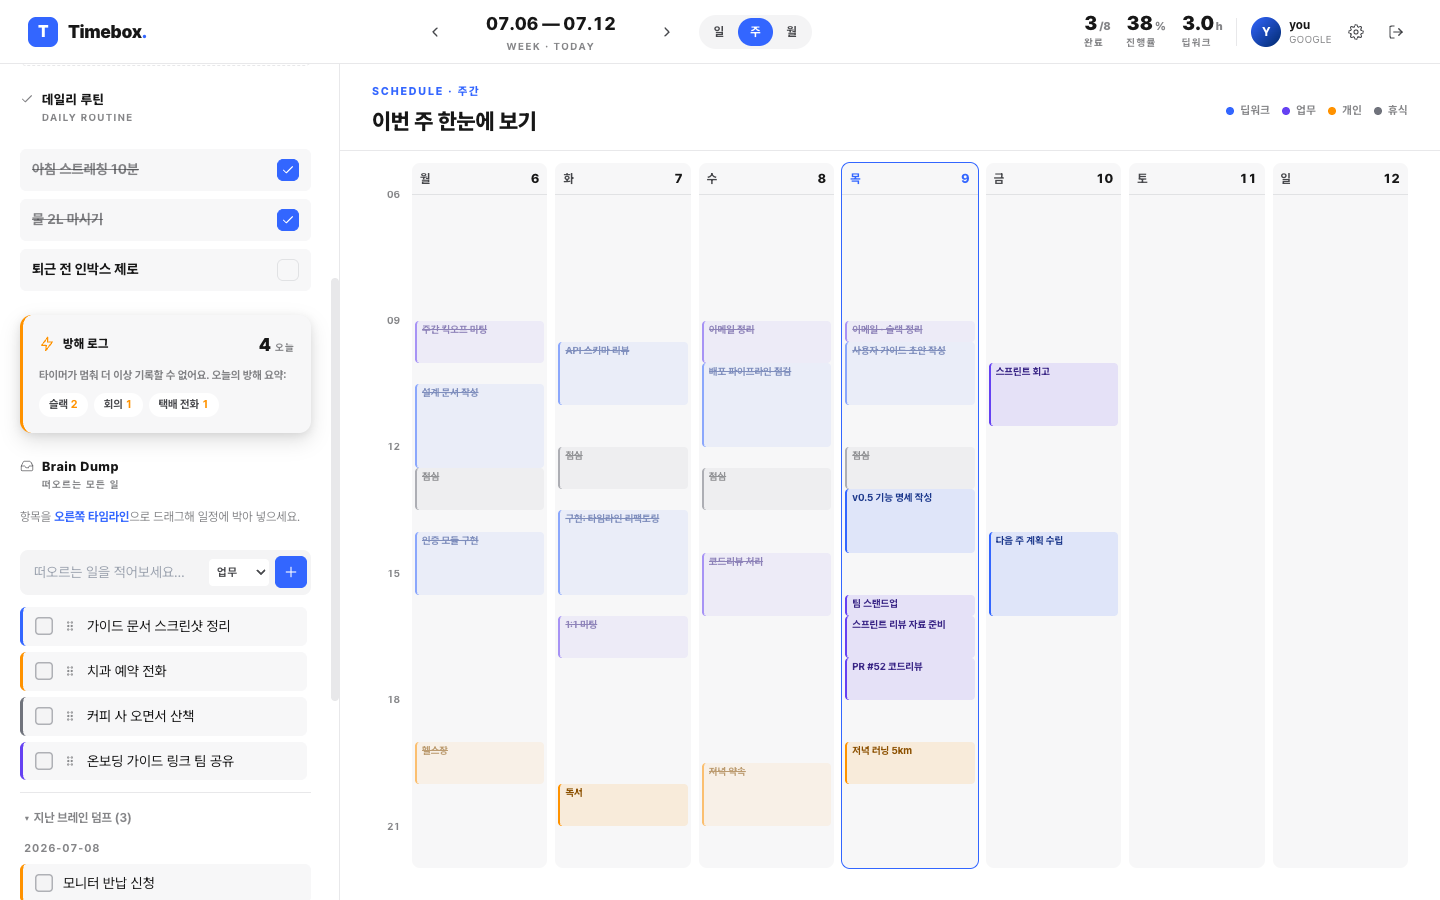Screen dimensions: 1440x900
Task: Open the v0.5 기능 명세 작성 event
Action: (910, 521)
